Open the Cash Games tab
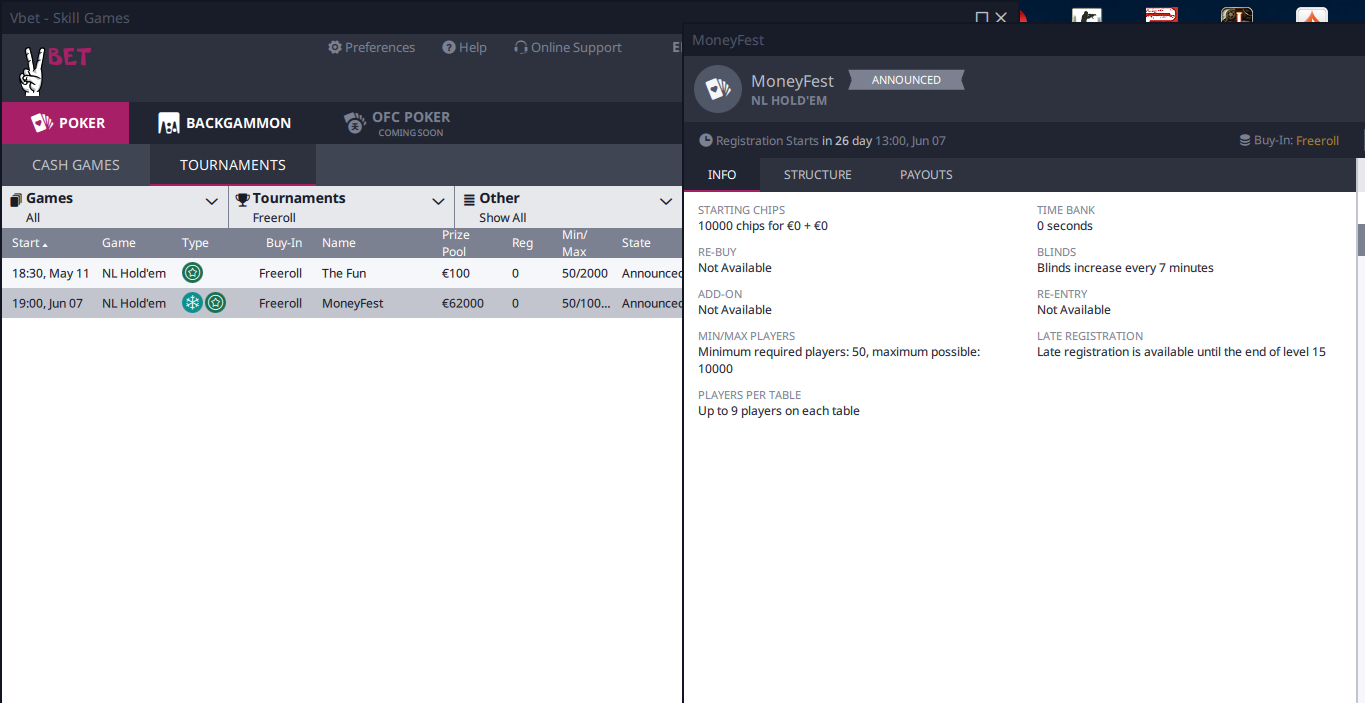The image size is (1365, 703). pyautogui.click(x=76, y=165)
